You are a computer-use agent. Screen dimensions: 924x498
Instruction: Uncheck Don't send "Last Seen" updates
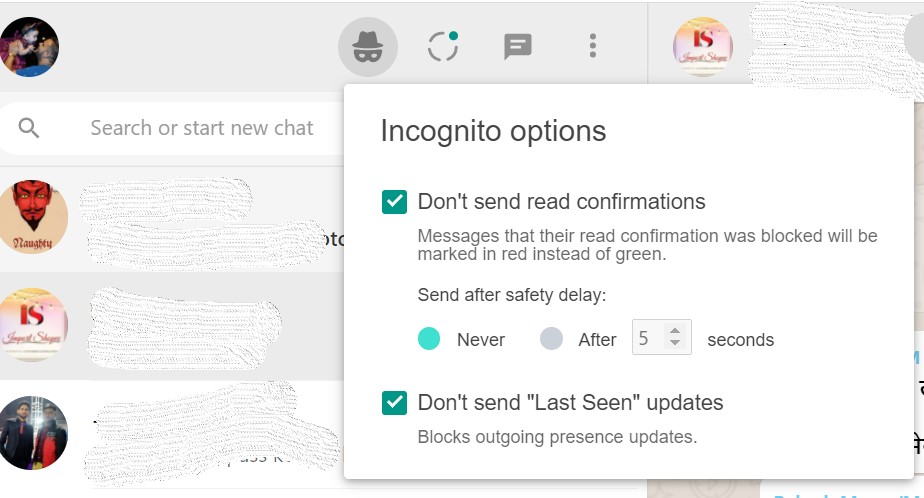coord(394,403)
